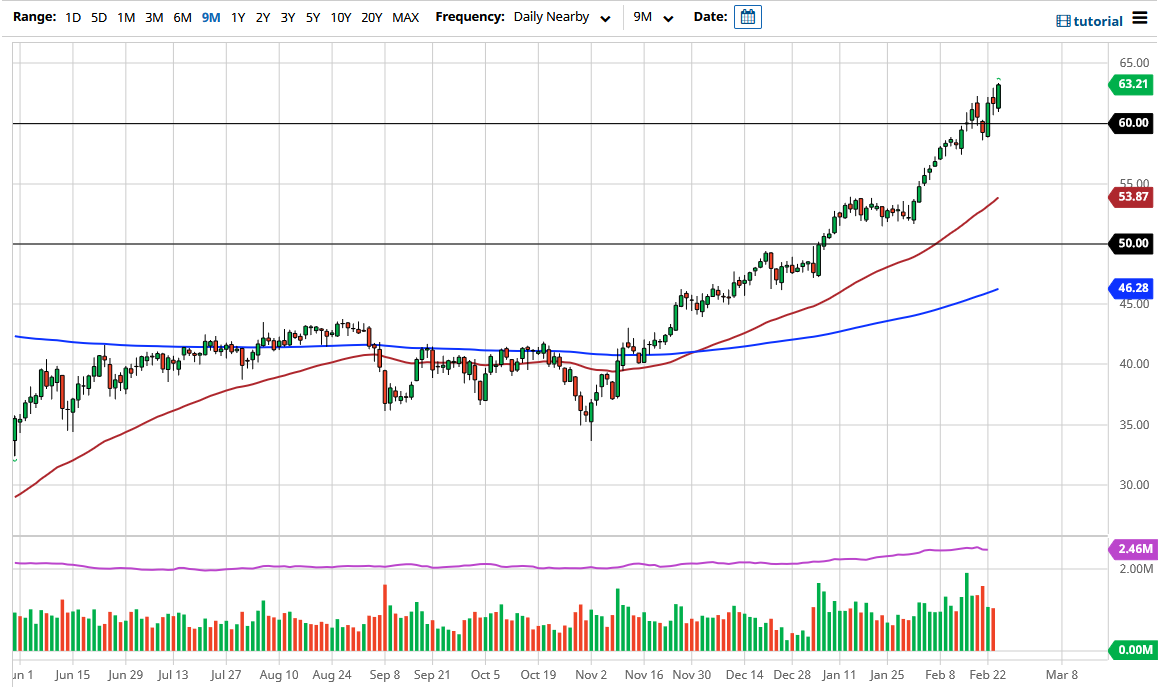1160x695 pixels.
Task: Select the 20Y range option
Action: pos(370,17)
